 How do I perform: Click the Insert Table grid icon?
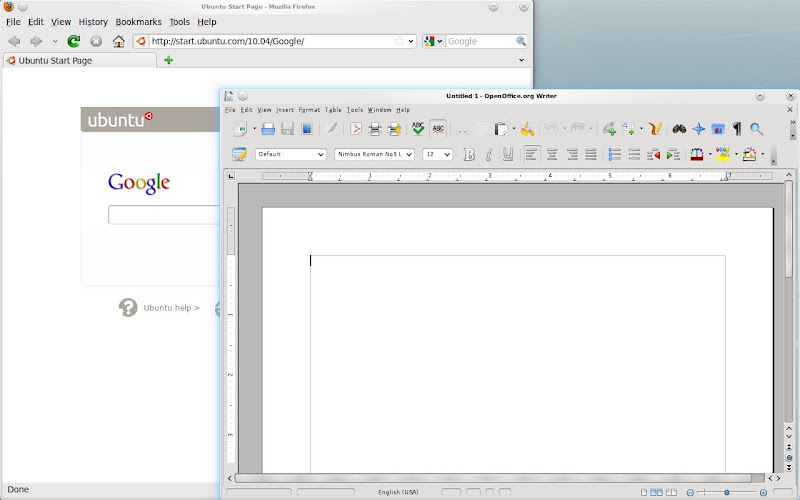pos(629,129)
